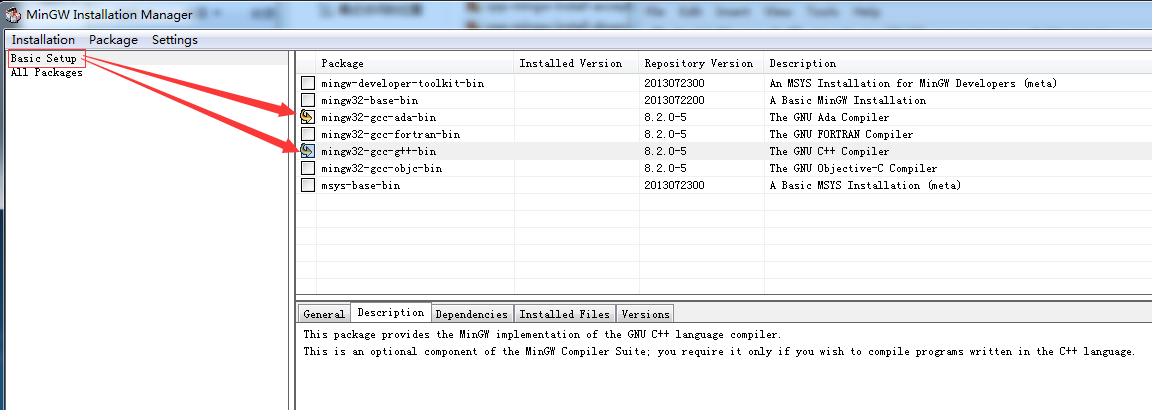Screen dimensions: 1152x410
Task: Open the Package menu
Action: tap(113, 40)
